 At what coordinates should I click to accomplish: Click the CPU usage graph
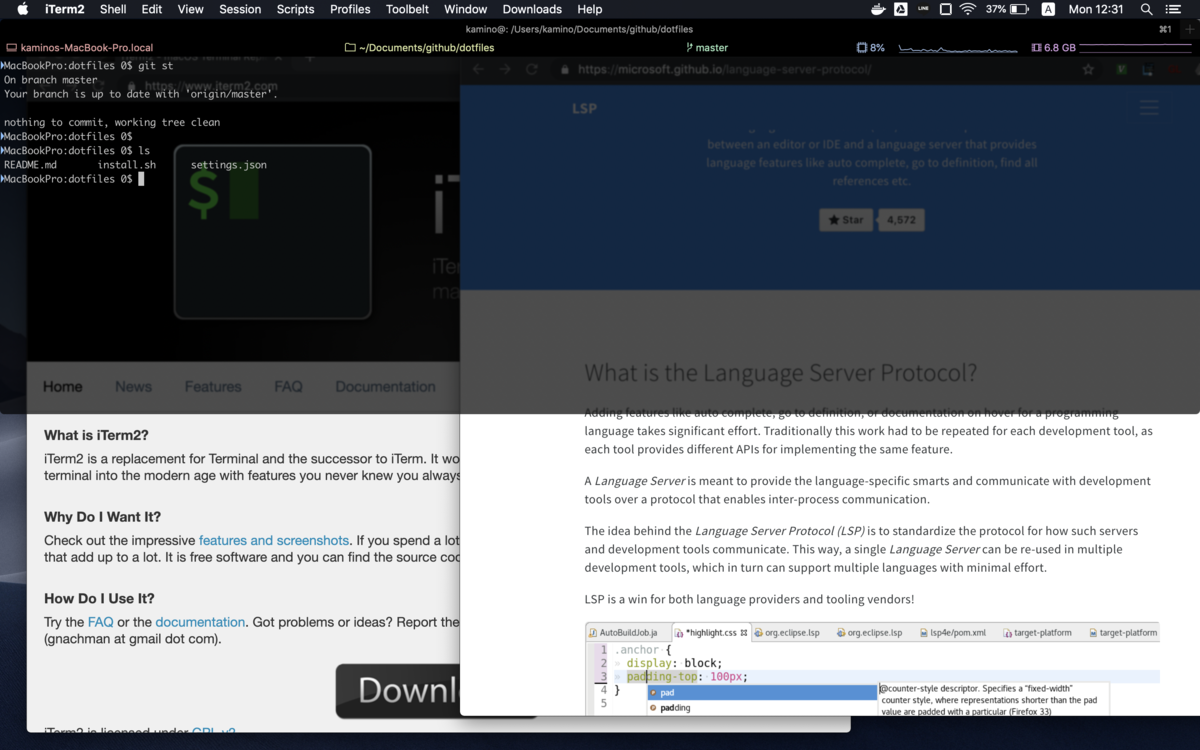click(x=958, y=47)
